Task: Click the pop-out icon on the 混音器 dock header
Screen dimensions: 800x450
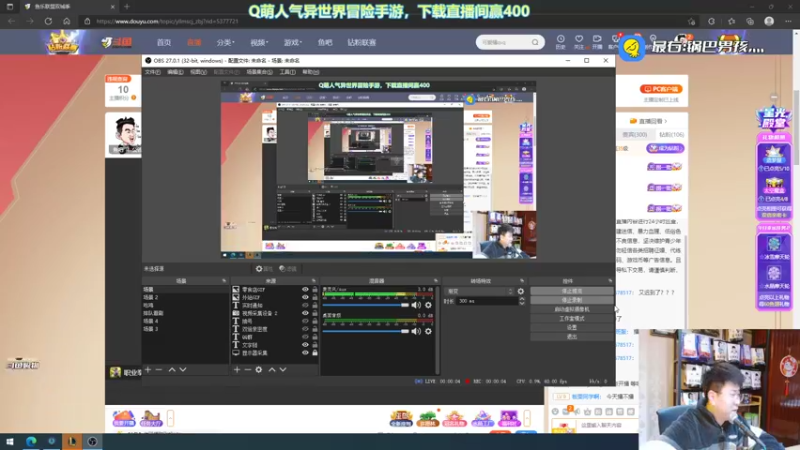Action: tap(436, 281)
